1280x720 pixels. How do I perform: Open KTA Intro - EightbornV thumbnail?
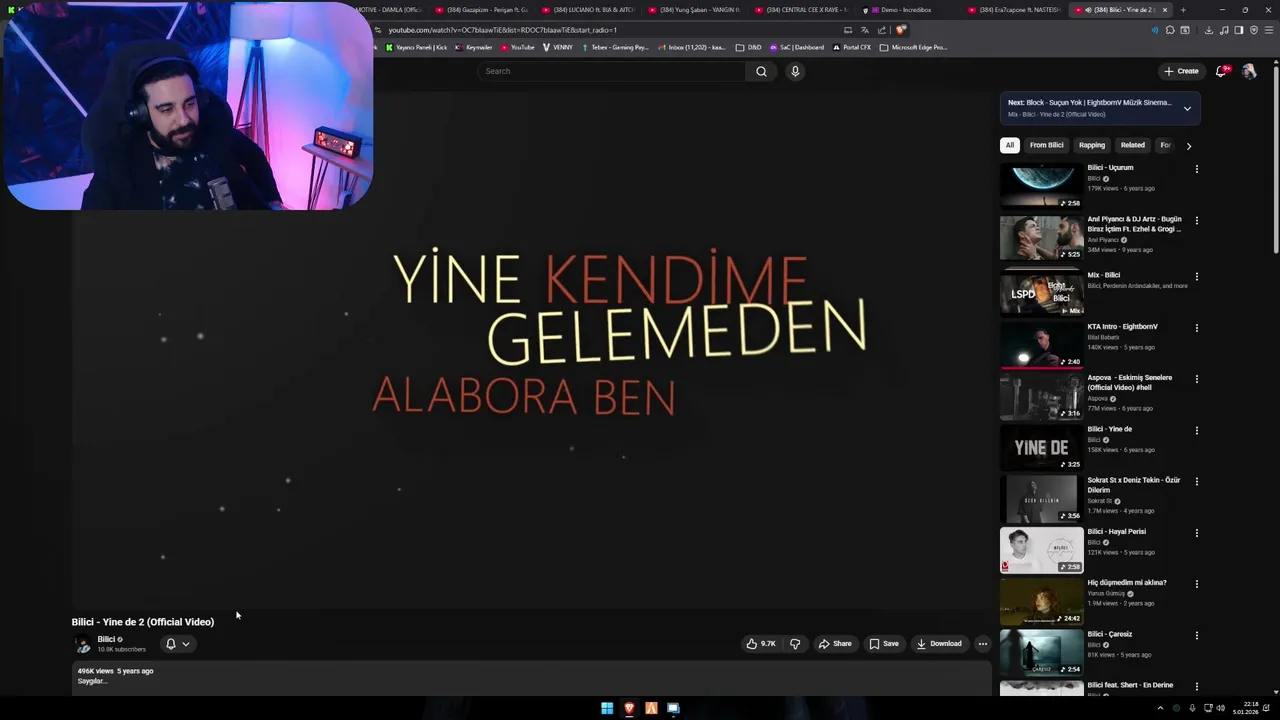click(x=1041, y=345)
